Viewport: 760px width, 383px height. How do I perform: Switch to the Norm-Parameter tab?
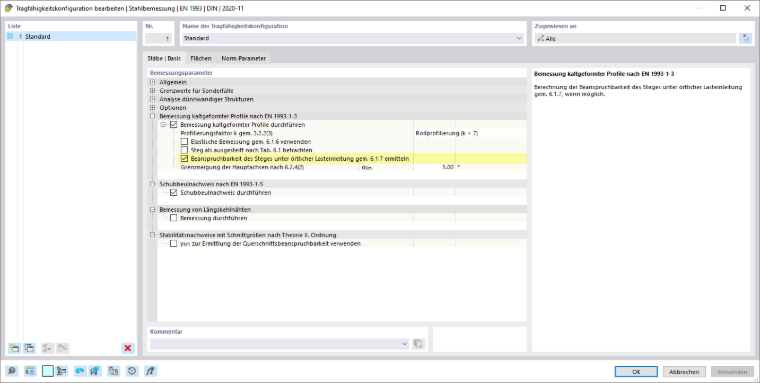[x=243, y=58]
